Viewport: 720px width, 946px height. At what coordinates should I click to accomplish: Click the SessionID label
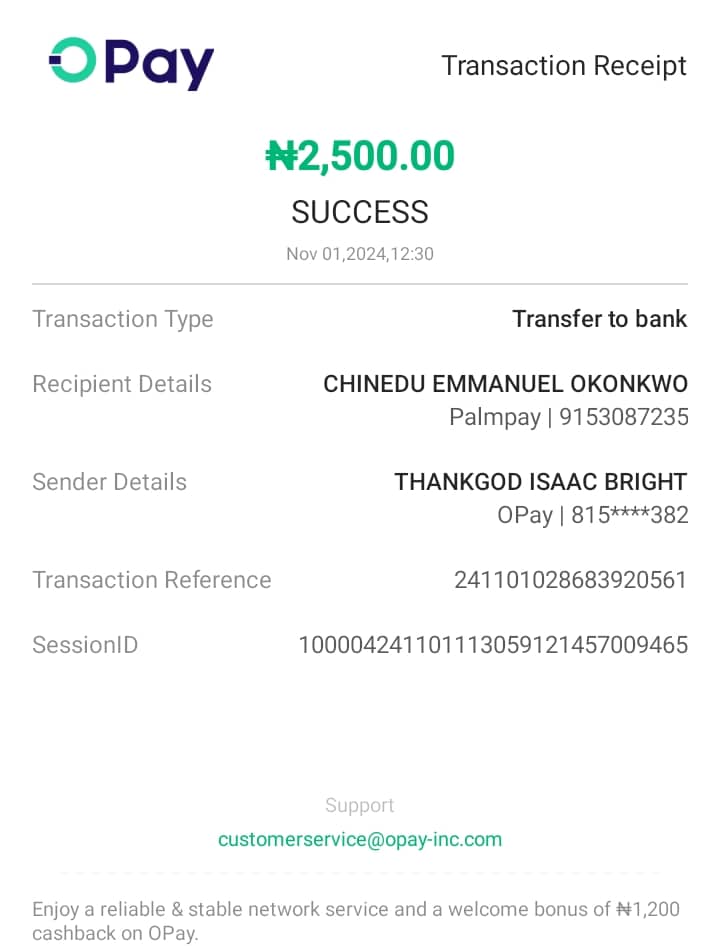click(85, 645)
